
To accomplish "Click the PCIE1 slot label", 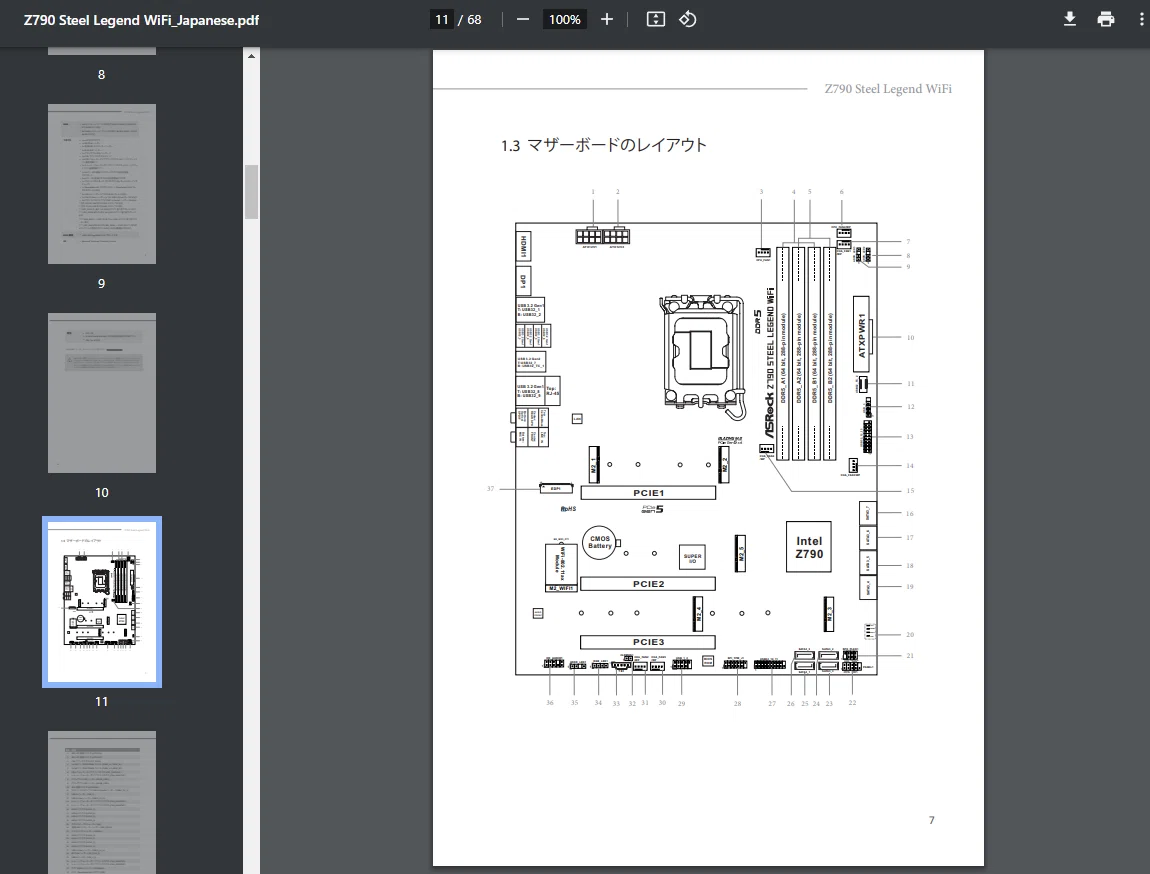I will pos(648,493).
